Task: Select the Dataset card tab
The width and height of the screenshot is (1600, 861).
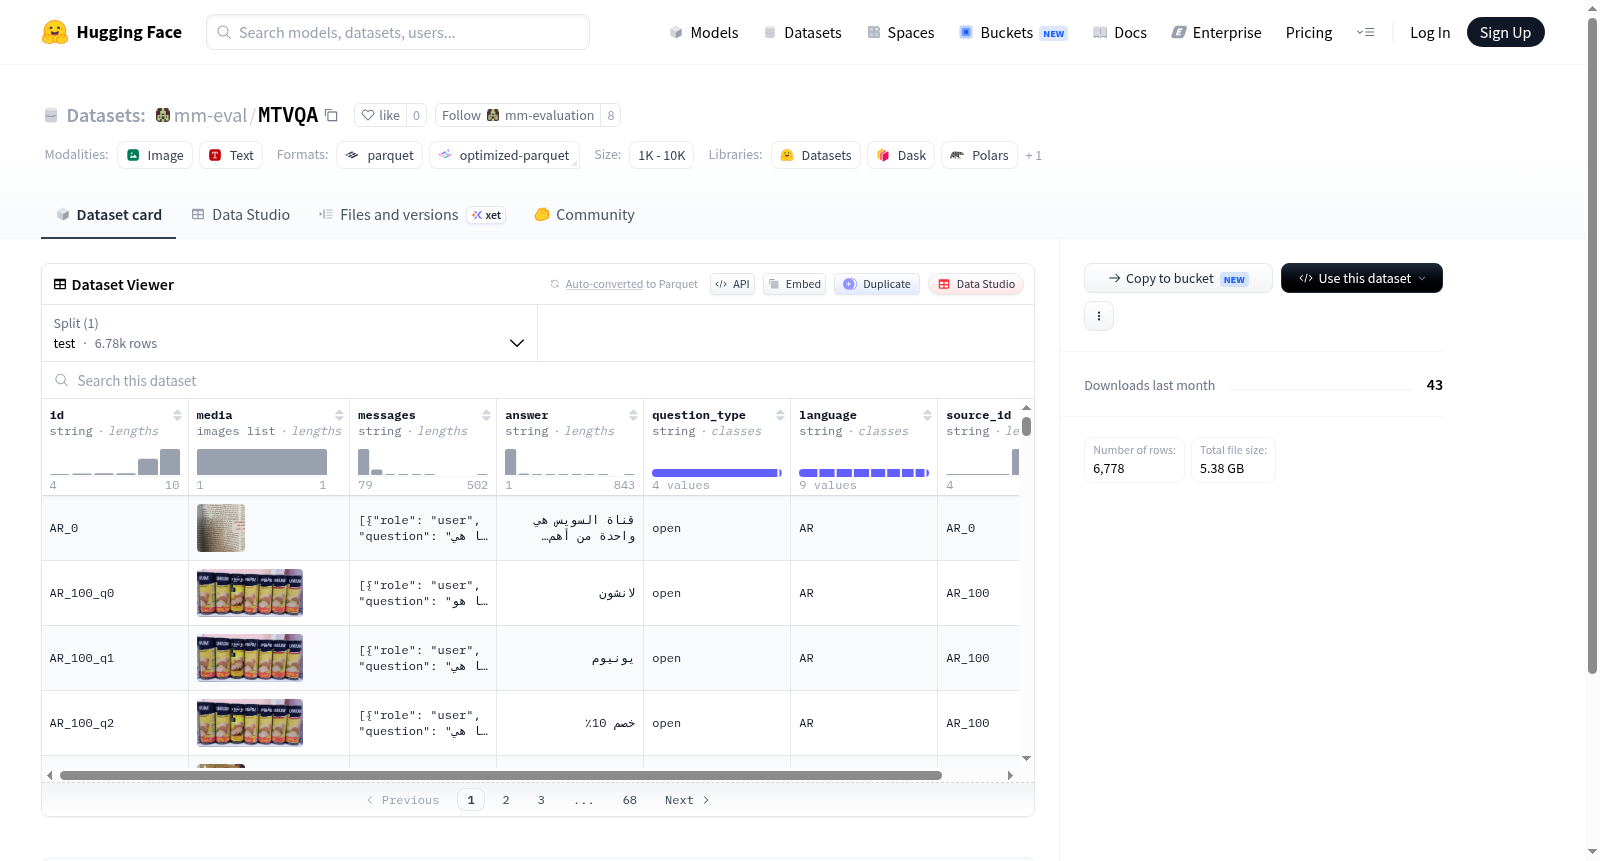Action: point(108,215)
